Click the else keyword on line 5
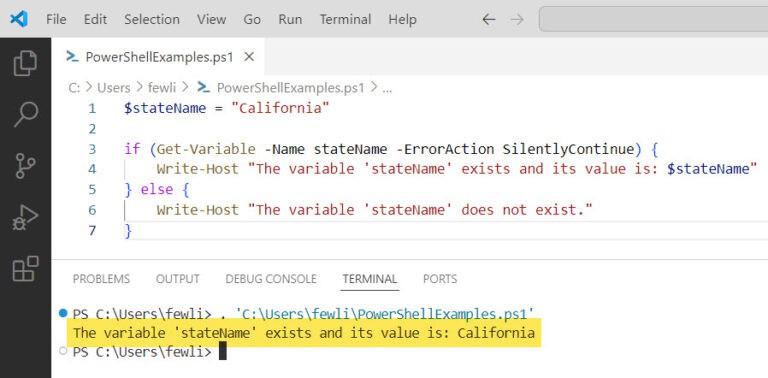The height and width of the screenshot is (378, 768). (157, 189)
